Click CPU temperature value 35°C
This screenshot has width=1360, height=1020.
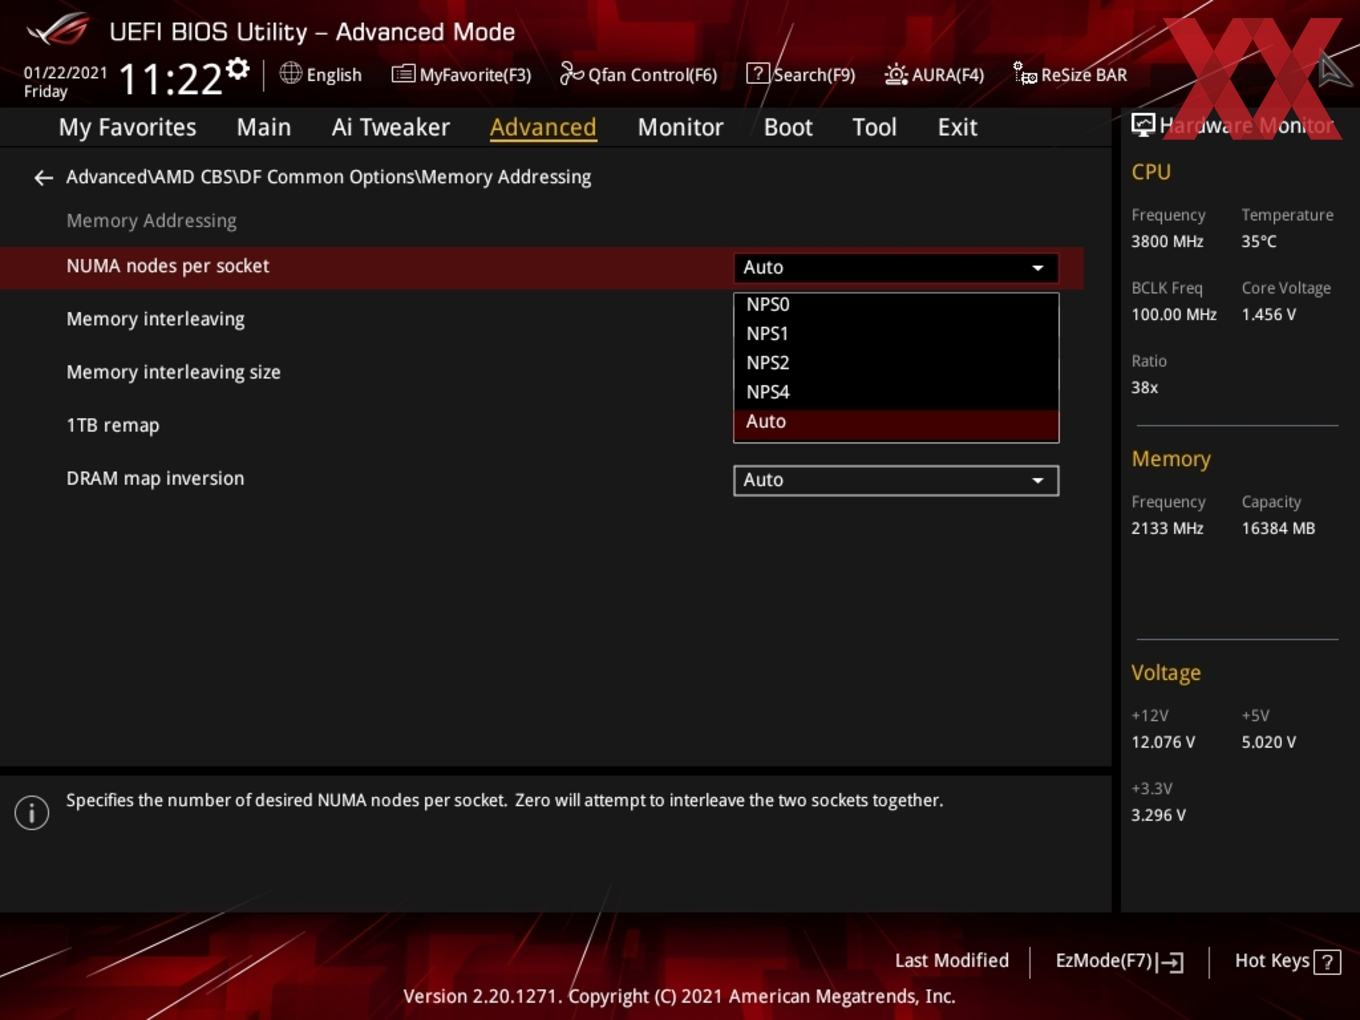pos(1259,241)
